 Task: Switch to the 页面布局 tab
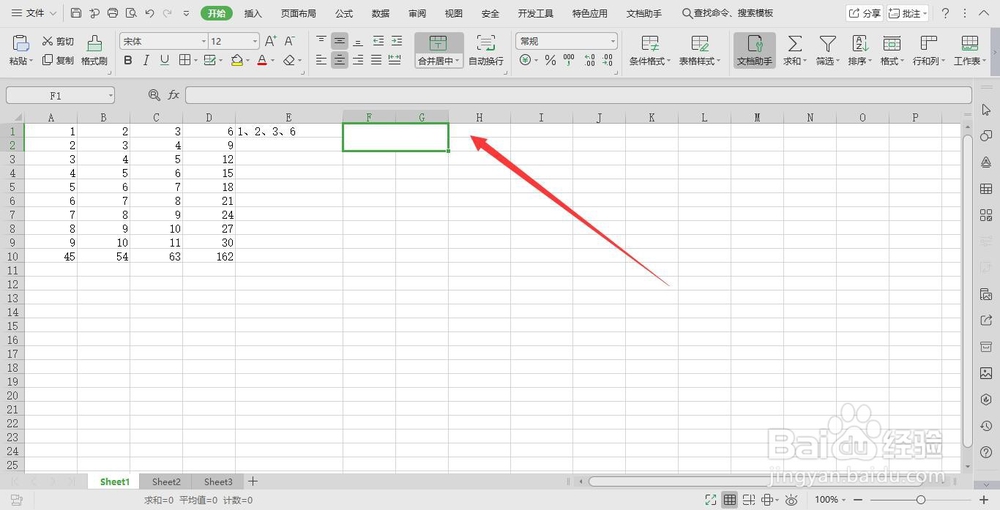(x=298, y=13)
